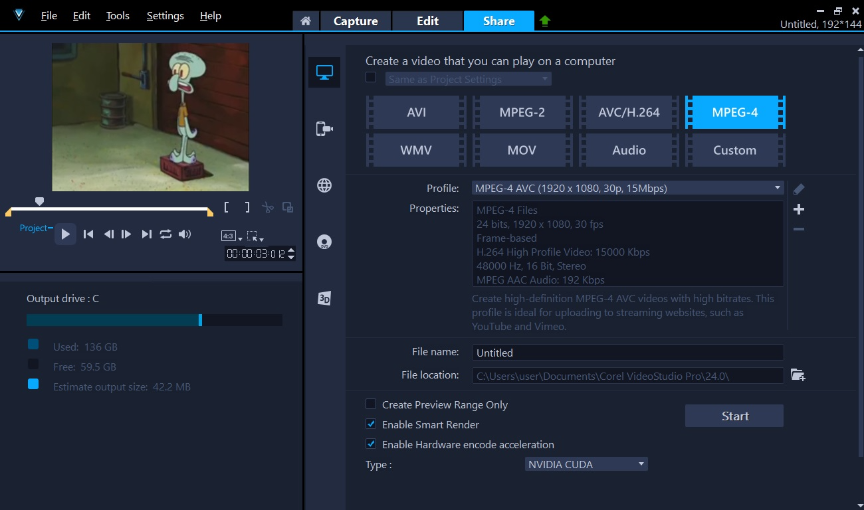
Task: Click the split clip scissors icon
Action: 268,208
